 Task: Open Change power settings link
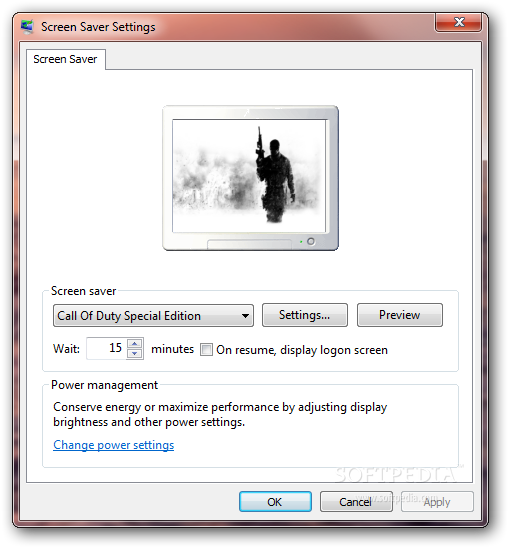114,445
